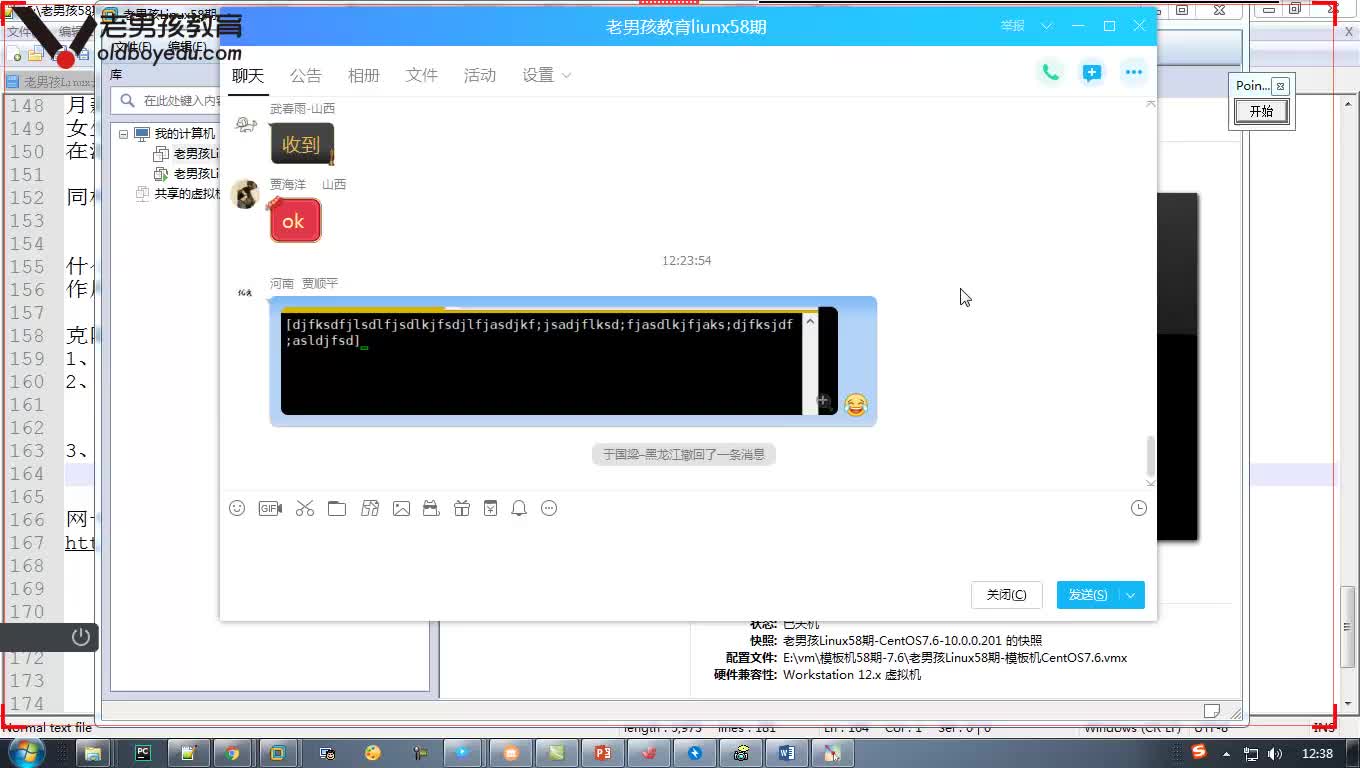Image resolution: width=1360 pixels, height=768 pixels.
Task: Click the plus icon on shared image
Action: [823, 401]
